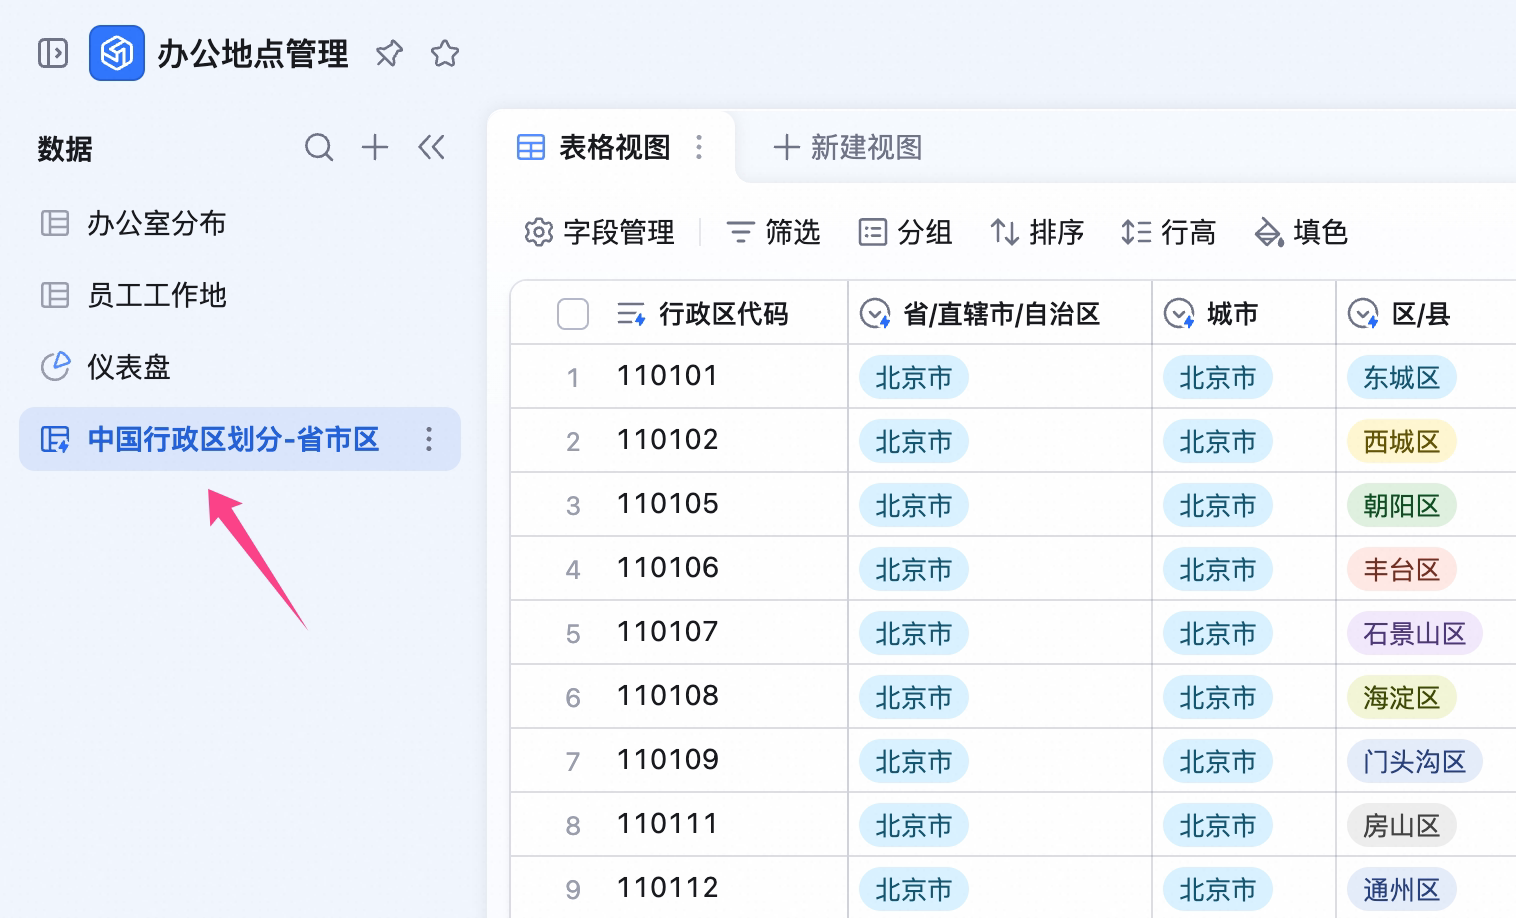Viewport: 1516px width, 918px height.
Task: Click the cell containing 110105
Action: [679, 504]
